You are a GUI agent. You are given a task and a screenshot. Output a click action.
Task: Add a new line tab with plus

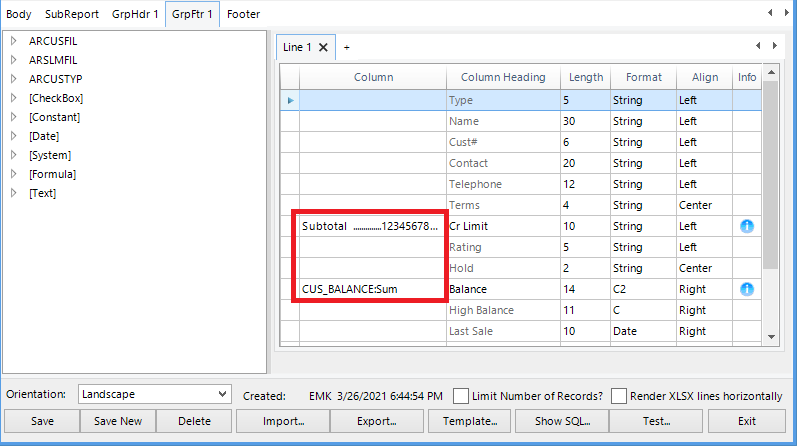tap(347, 47)
